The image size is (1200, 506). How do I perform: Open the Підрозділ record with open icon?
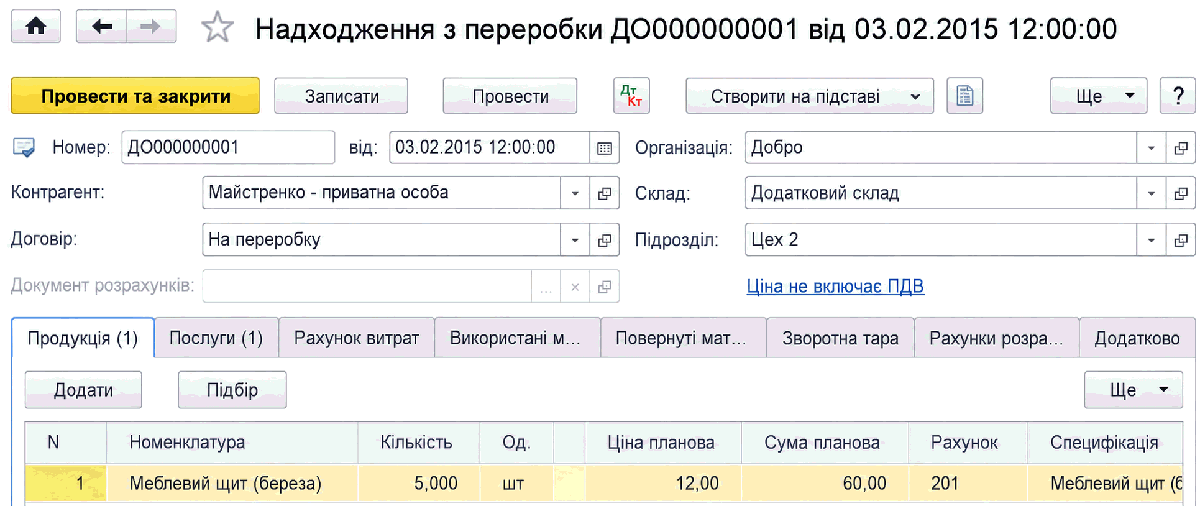pyautogui.click(x=1181, y=240)
